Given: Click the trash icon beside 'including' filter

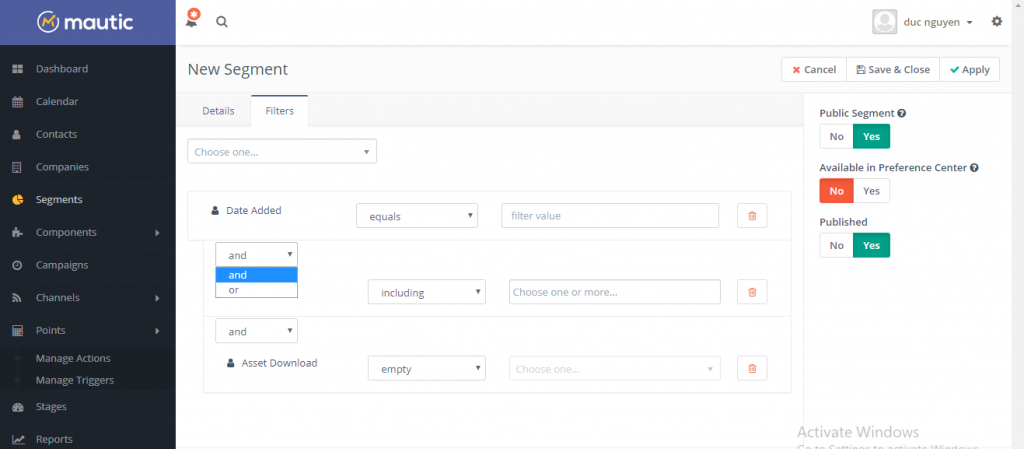Looking at the screenshot, I should coord(752,292).
